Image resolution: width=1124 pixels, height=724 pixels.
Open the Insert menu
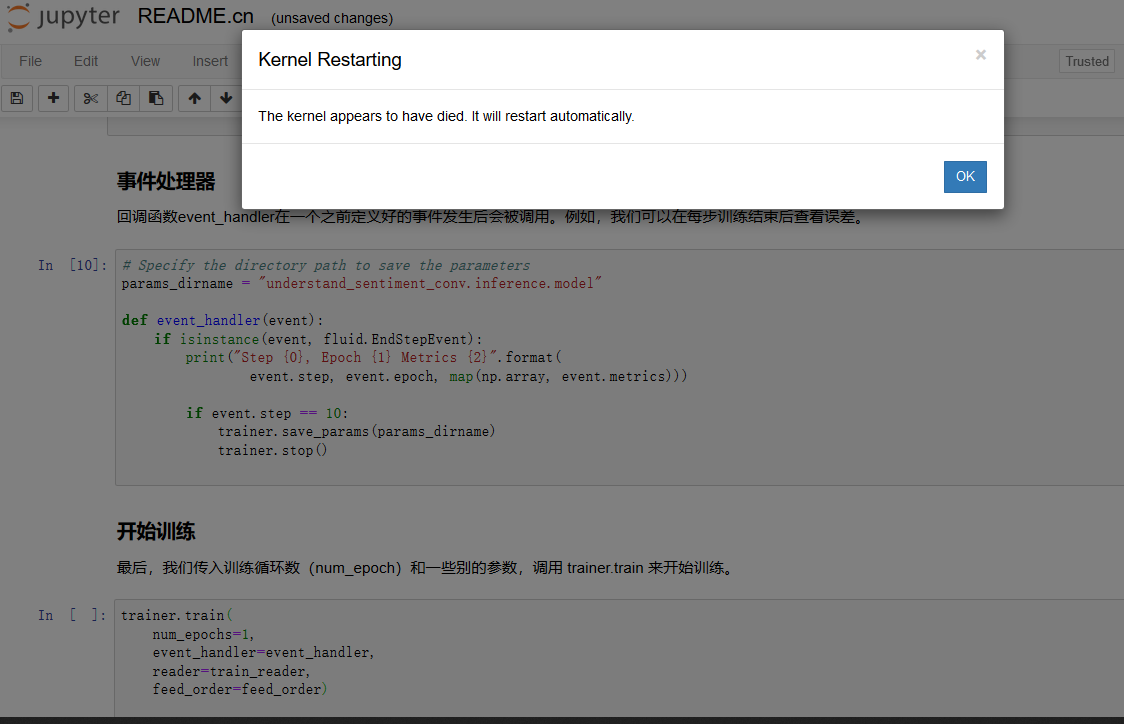(210, 61)
